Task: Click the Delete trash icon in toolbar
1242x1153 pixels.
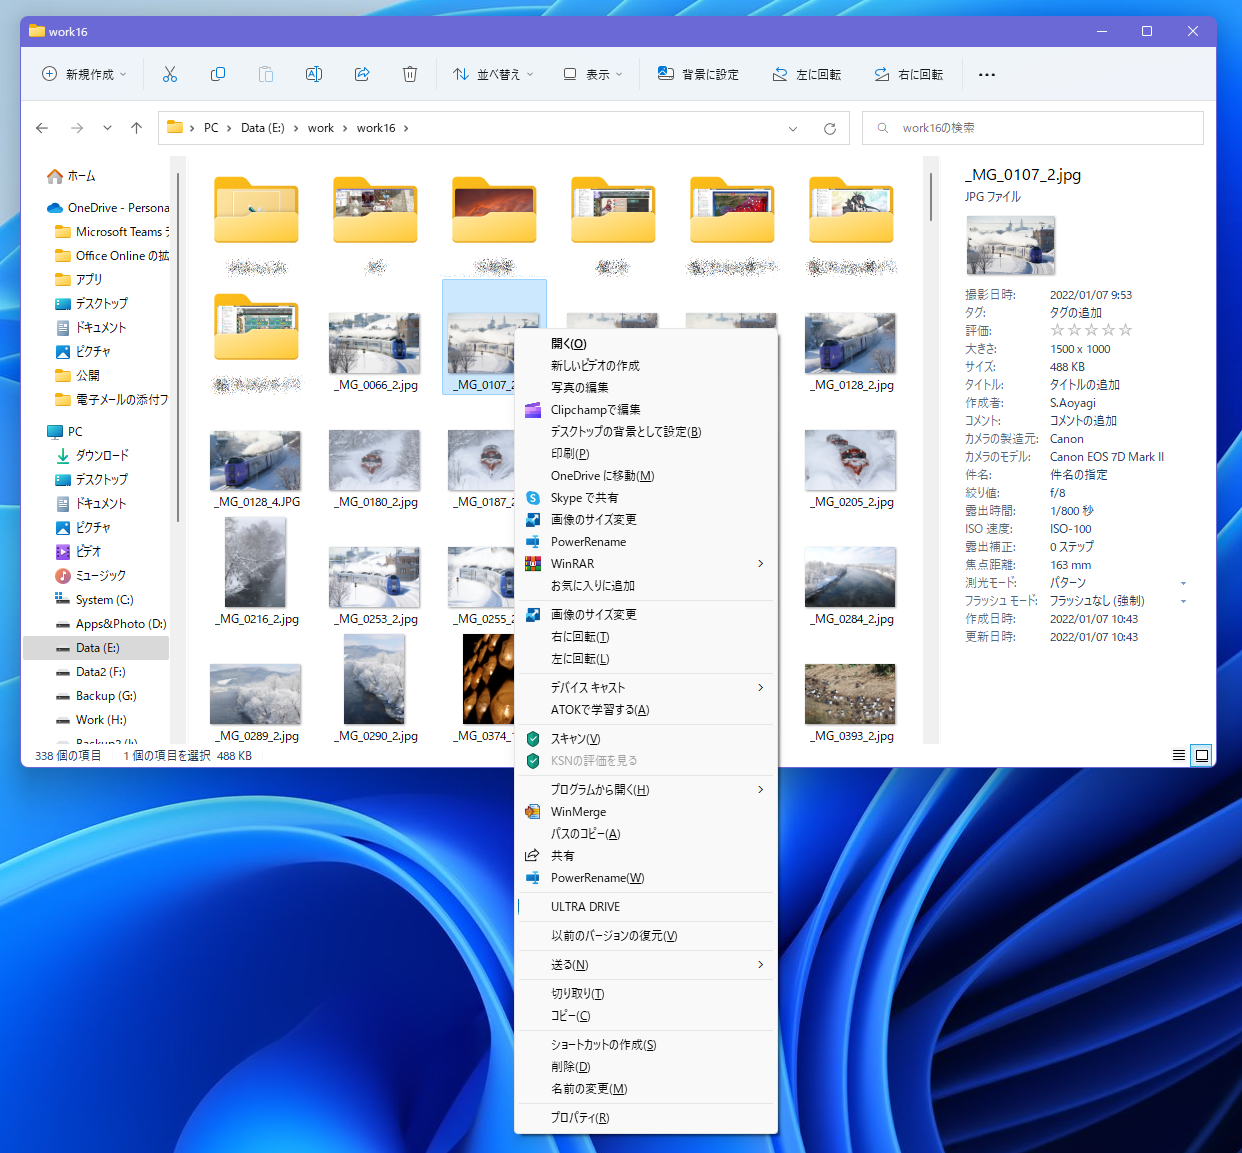Action: click(x=410, y=74)
